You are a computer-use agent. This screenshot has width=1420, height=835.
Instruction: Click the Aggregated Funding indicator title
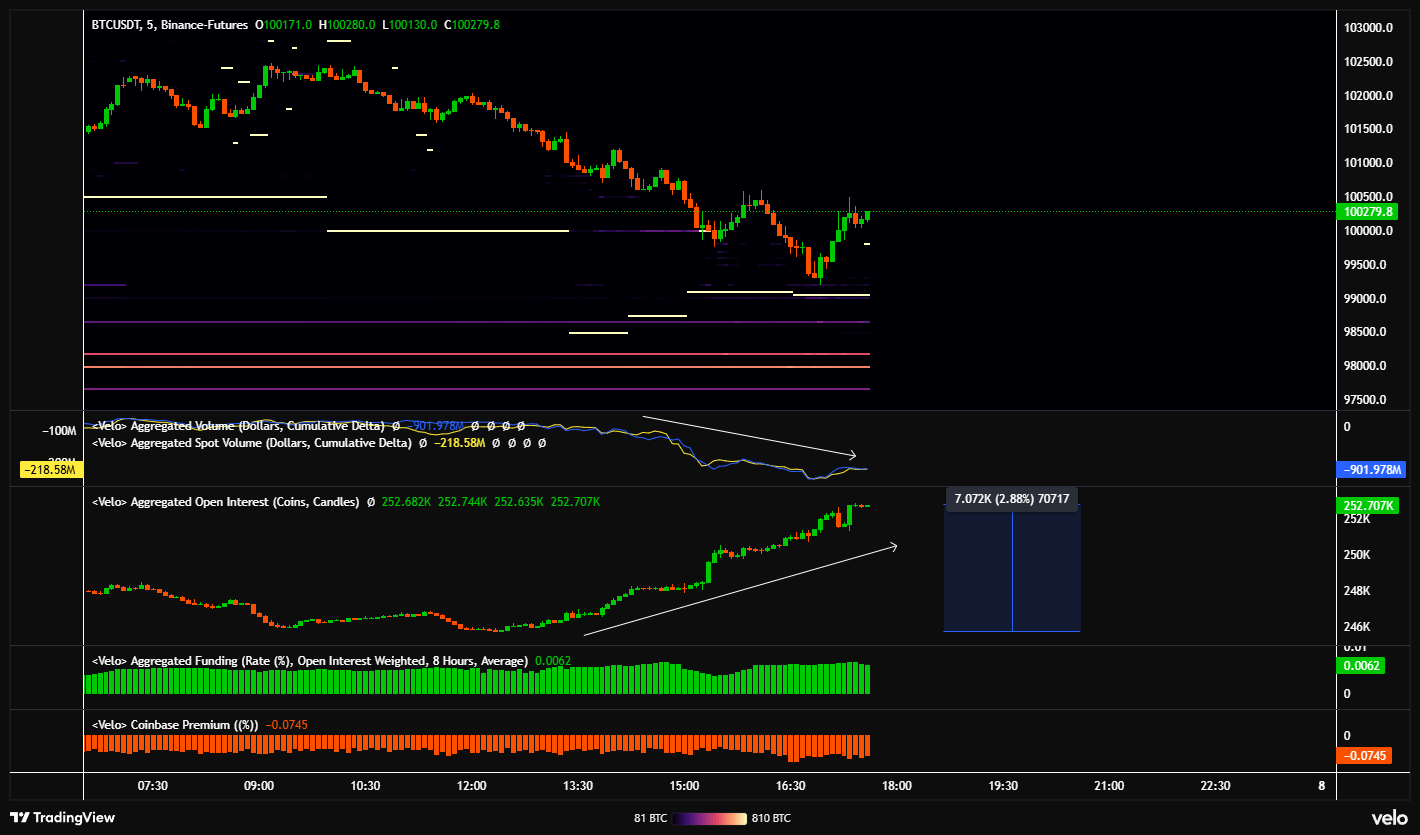tap(309, 661)
